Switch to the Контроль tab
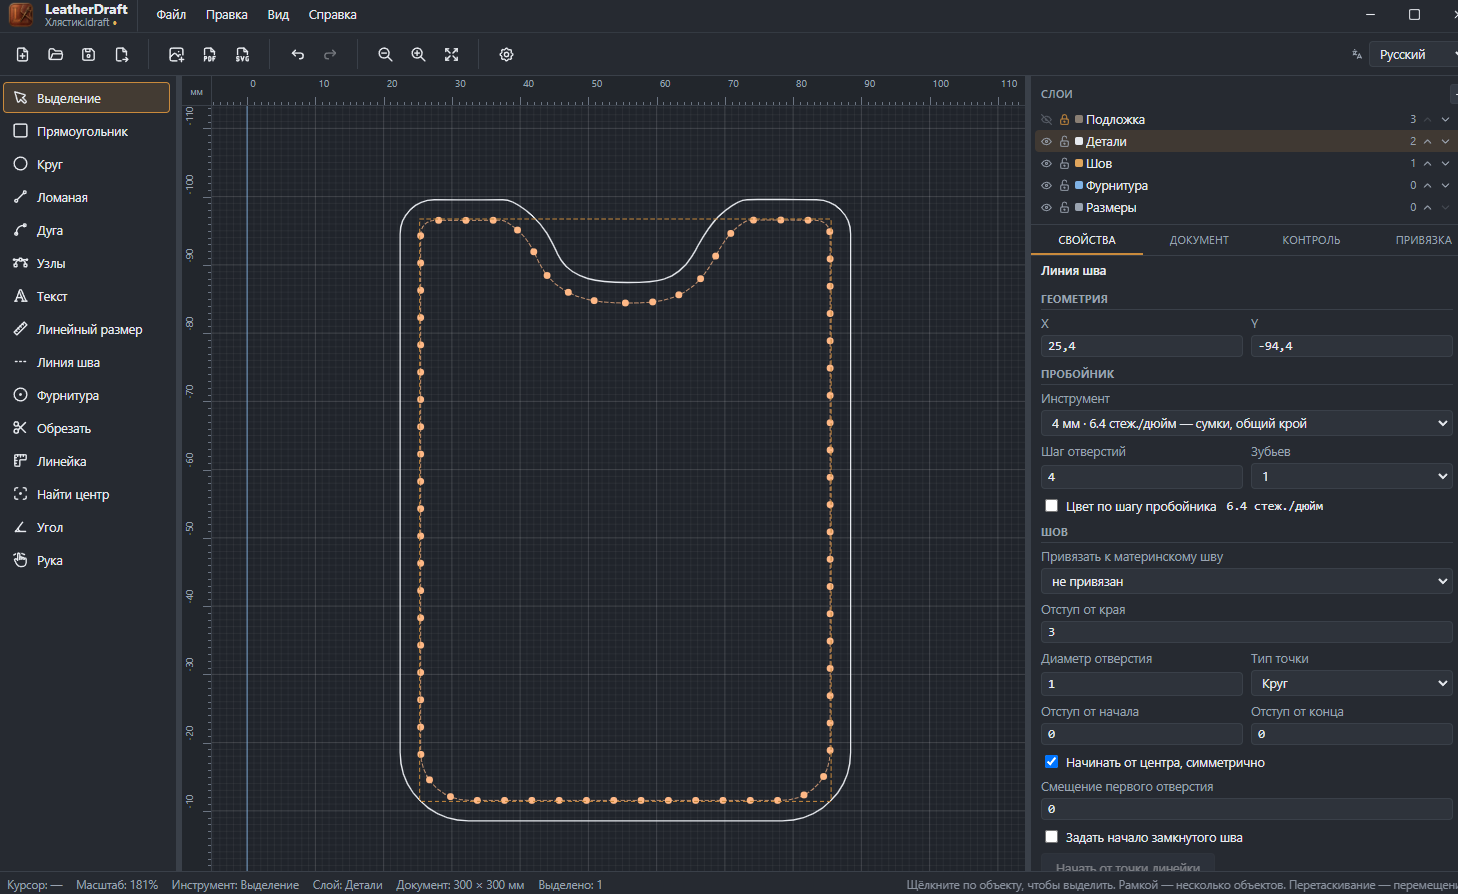Image resolution: width=1458 pixels, height=894 pixels. (x=1311, y=240)
